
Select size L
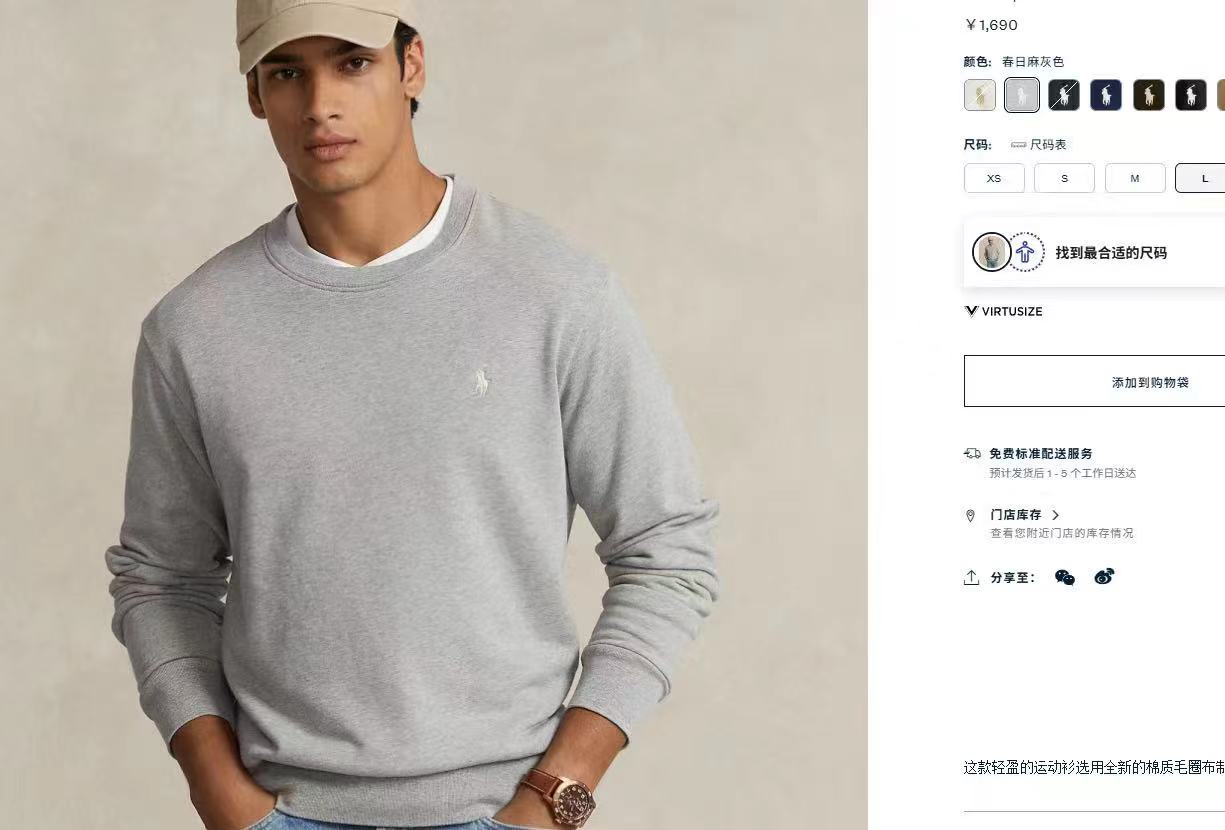(x=1203, y=178)
